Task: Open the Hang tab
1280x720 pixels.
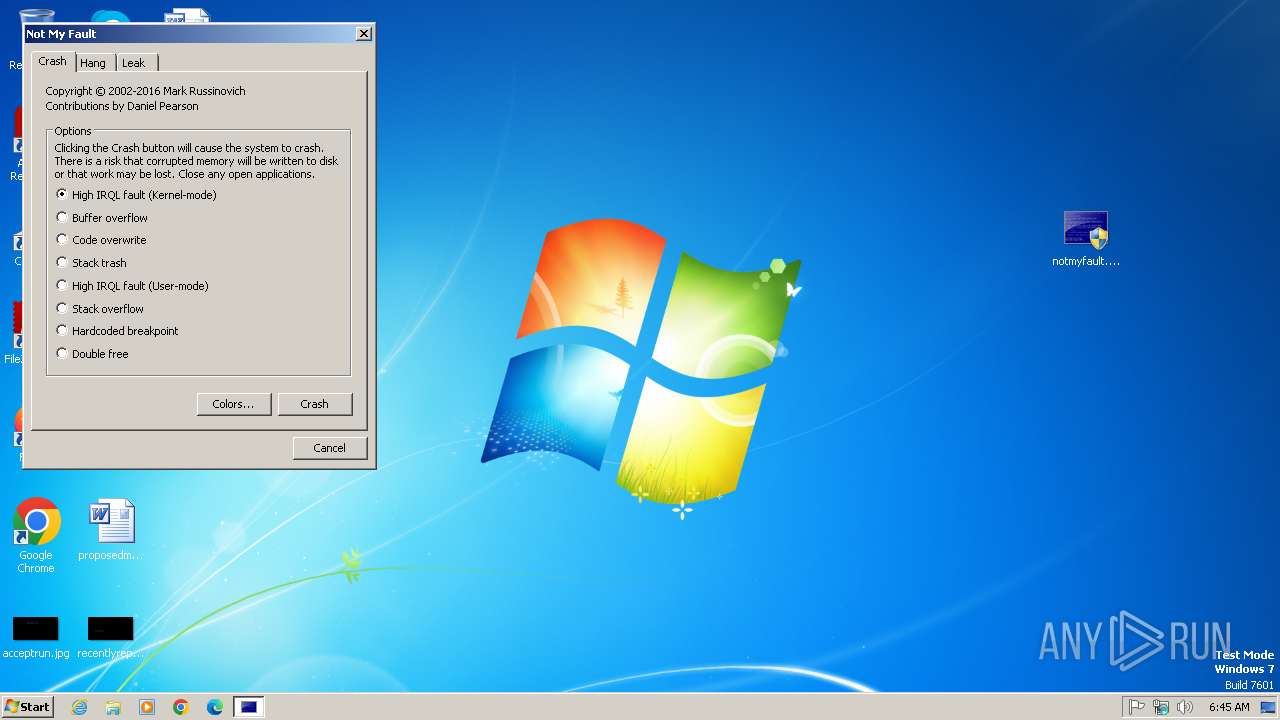Action: [x=93, y=63]
